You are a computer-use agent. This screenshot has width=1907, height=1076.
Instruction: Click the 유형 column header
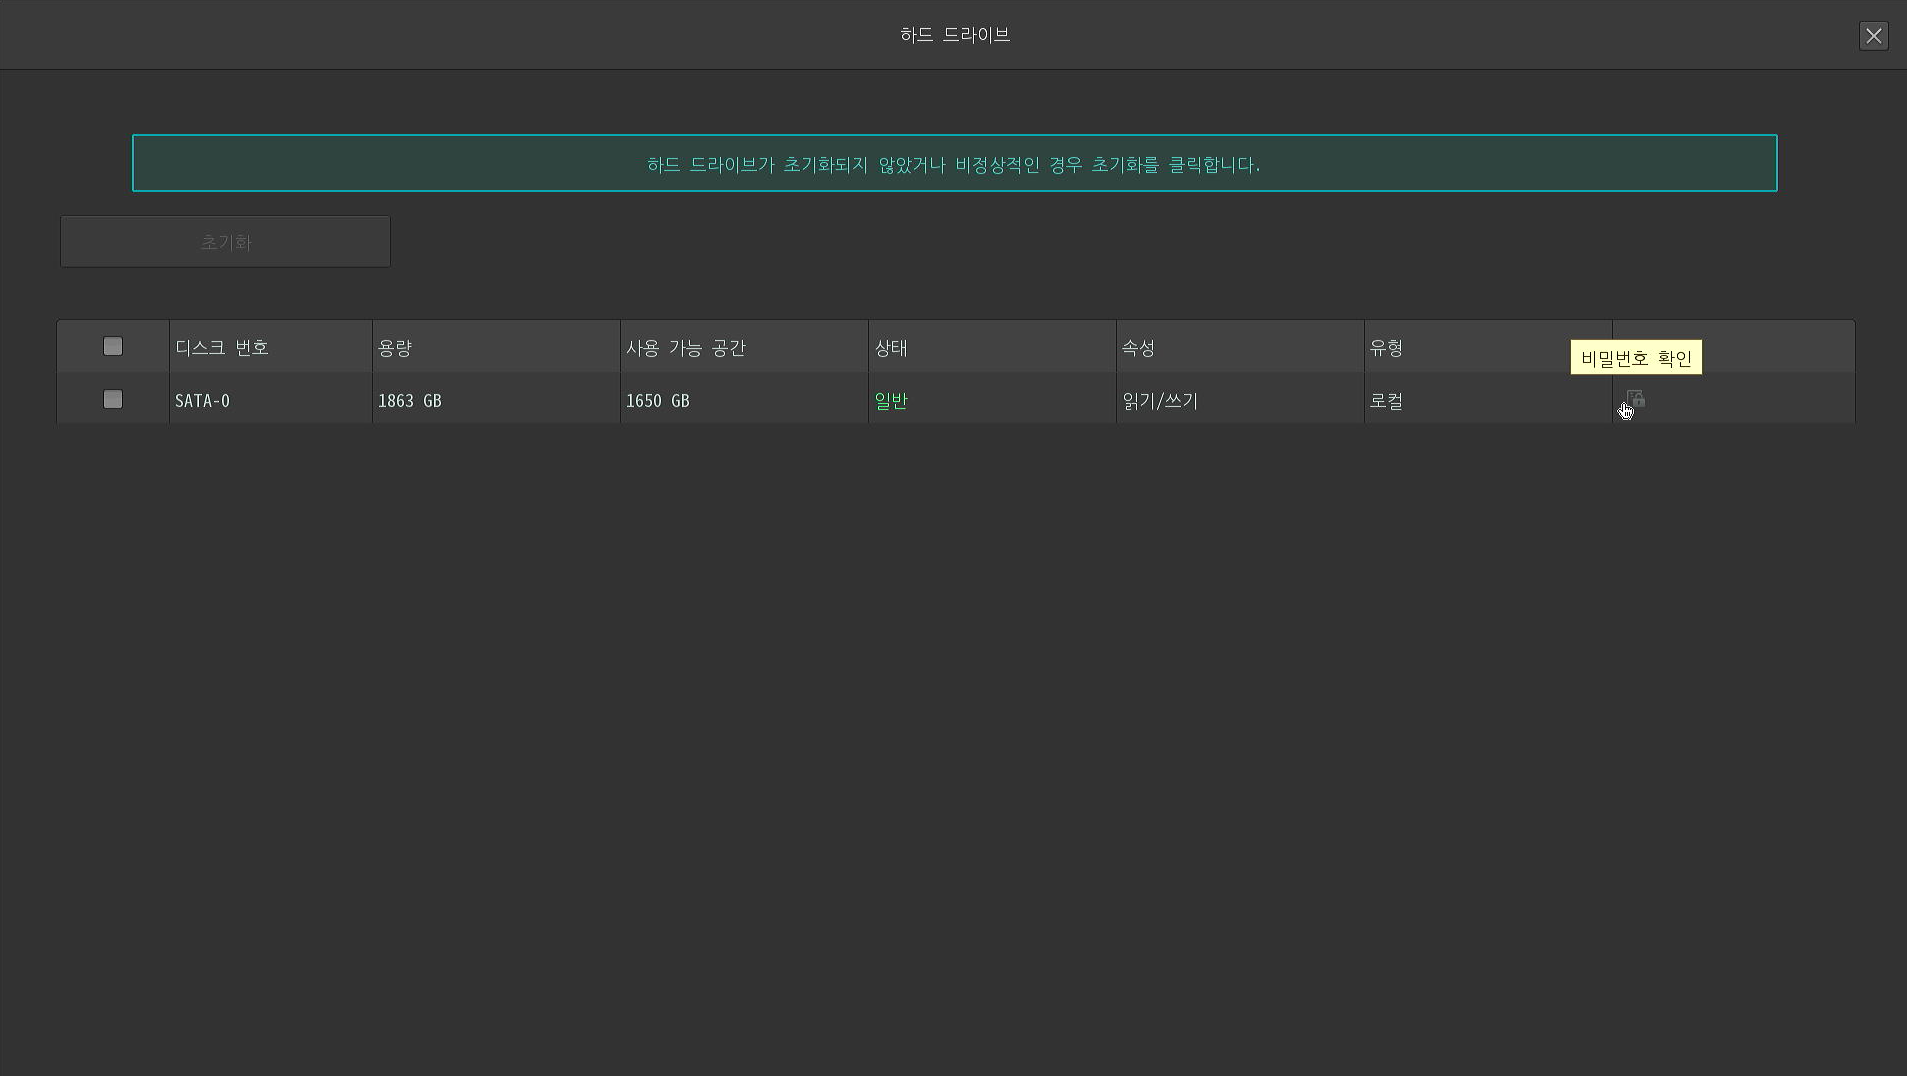coord(1488,347)
